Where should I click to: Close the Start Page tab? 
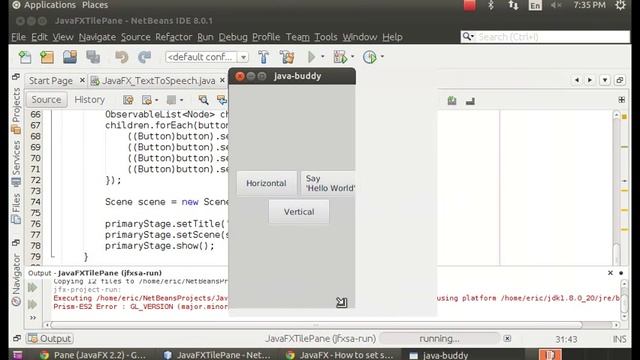pos(82,80)
